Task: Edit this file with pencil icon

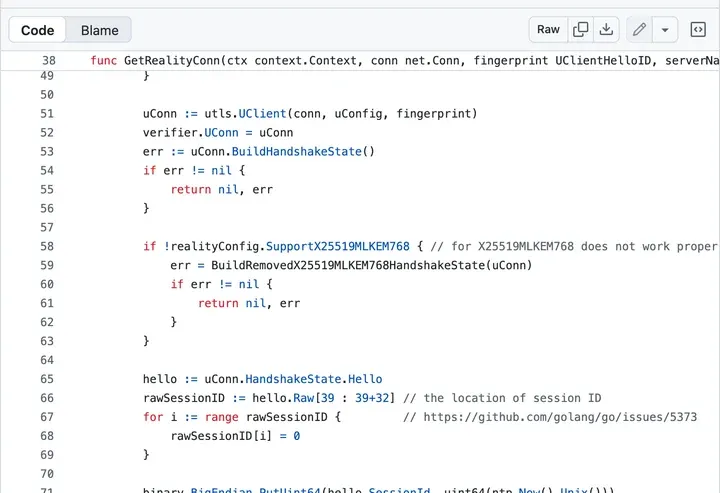Action: [639, 29]
